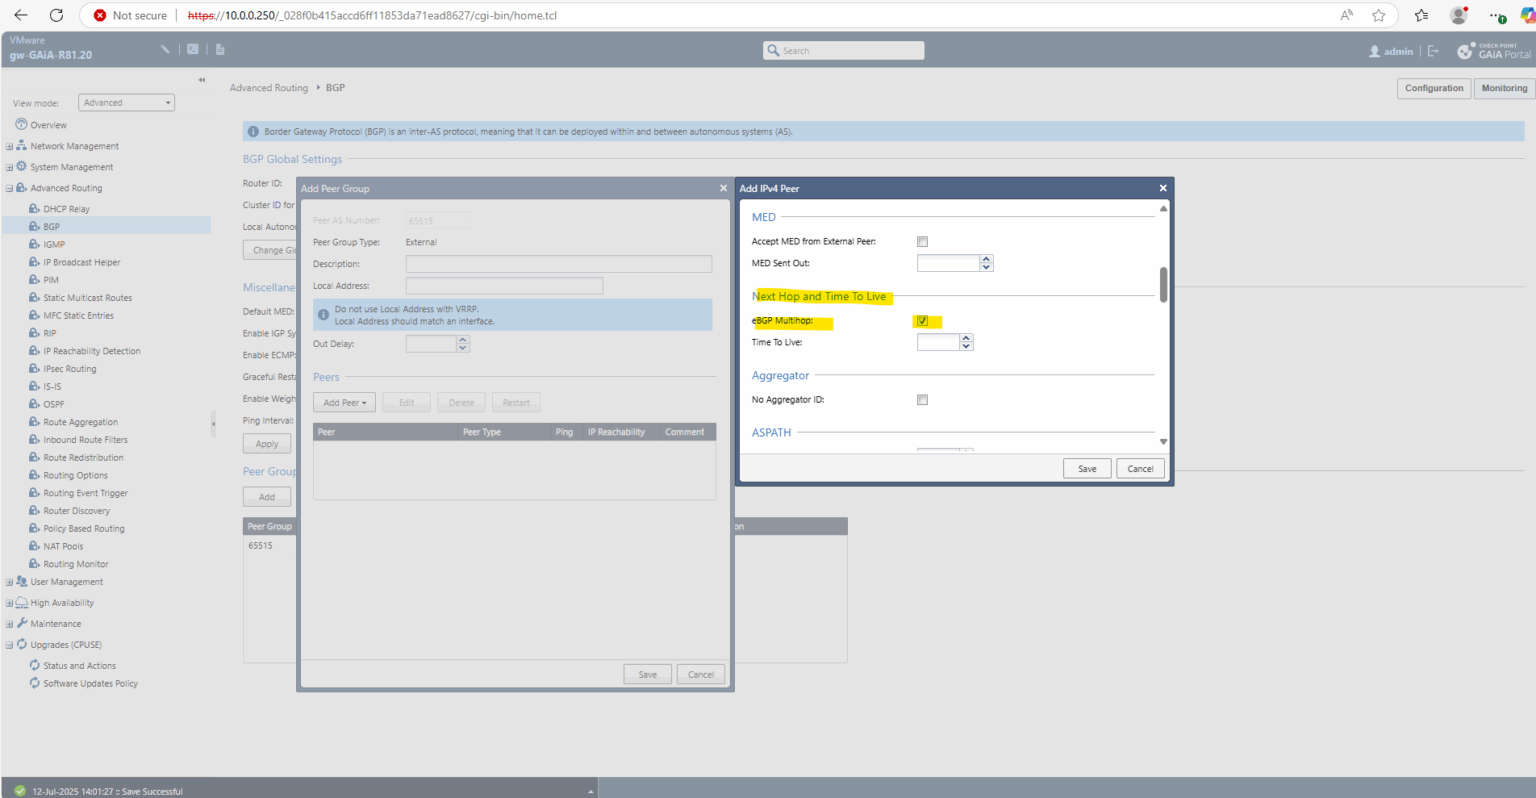Click the Add IPv4 Peer dialog scrollbar
This screenshot has height=798, width=1536.
(x=1163, y=284)
